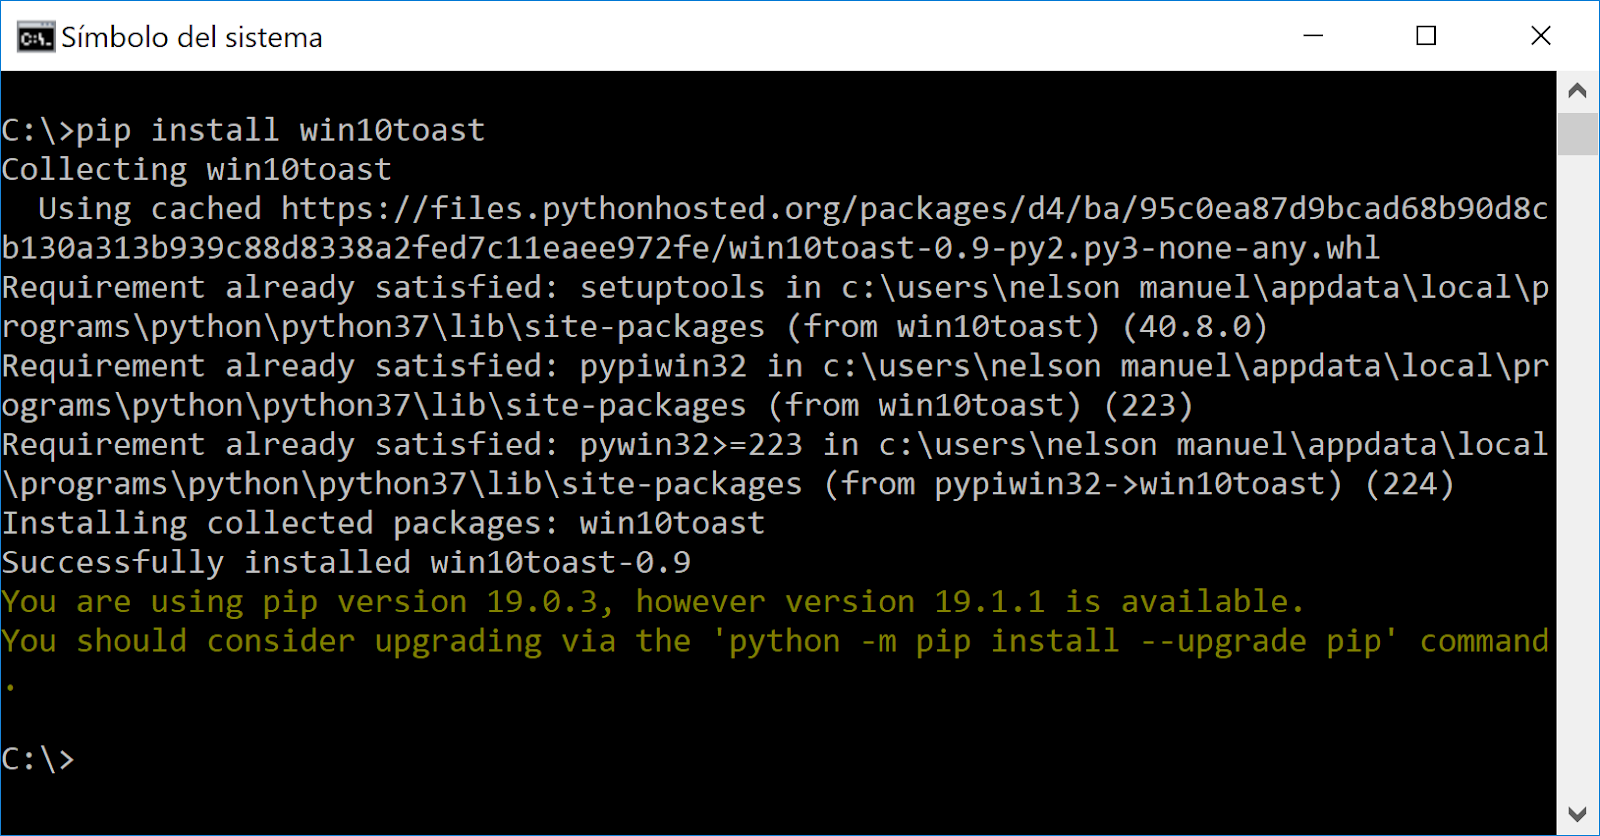The width and height of the screenshot is (1600, 836).
Task: Click the scrollbar down arrow
Action: [1578, 816]
